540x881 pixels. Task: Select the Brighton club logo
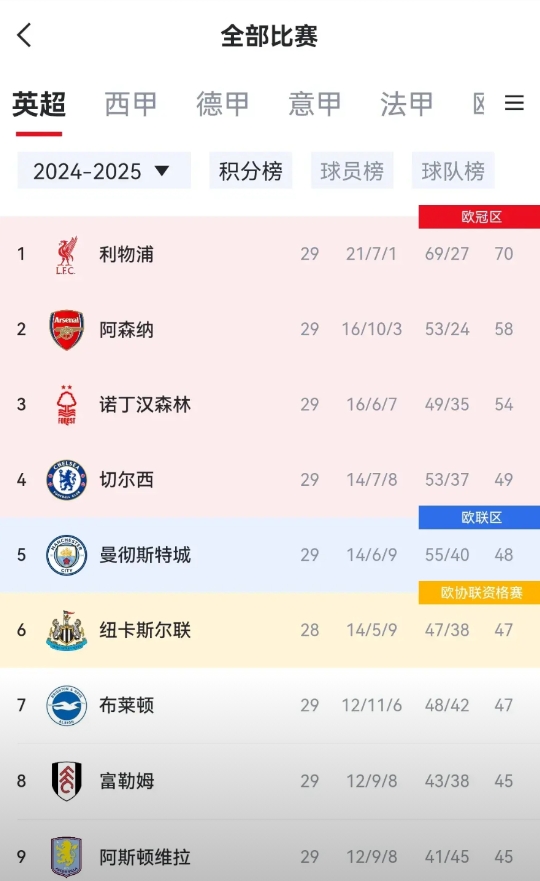pos(66,705)
